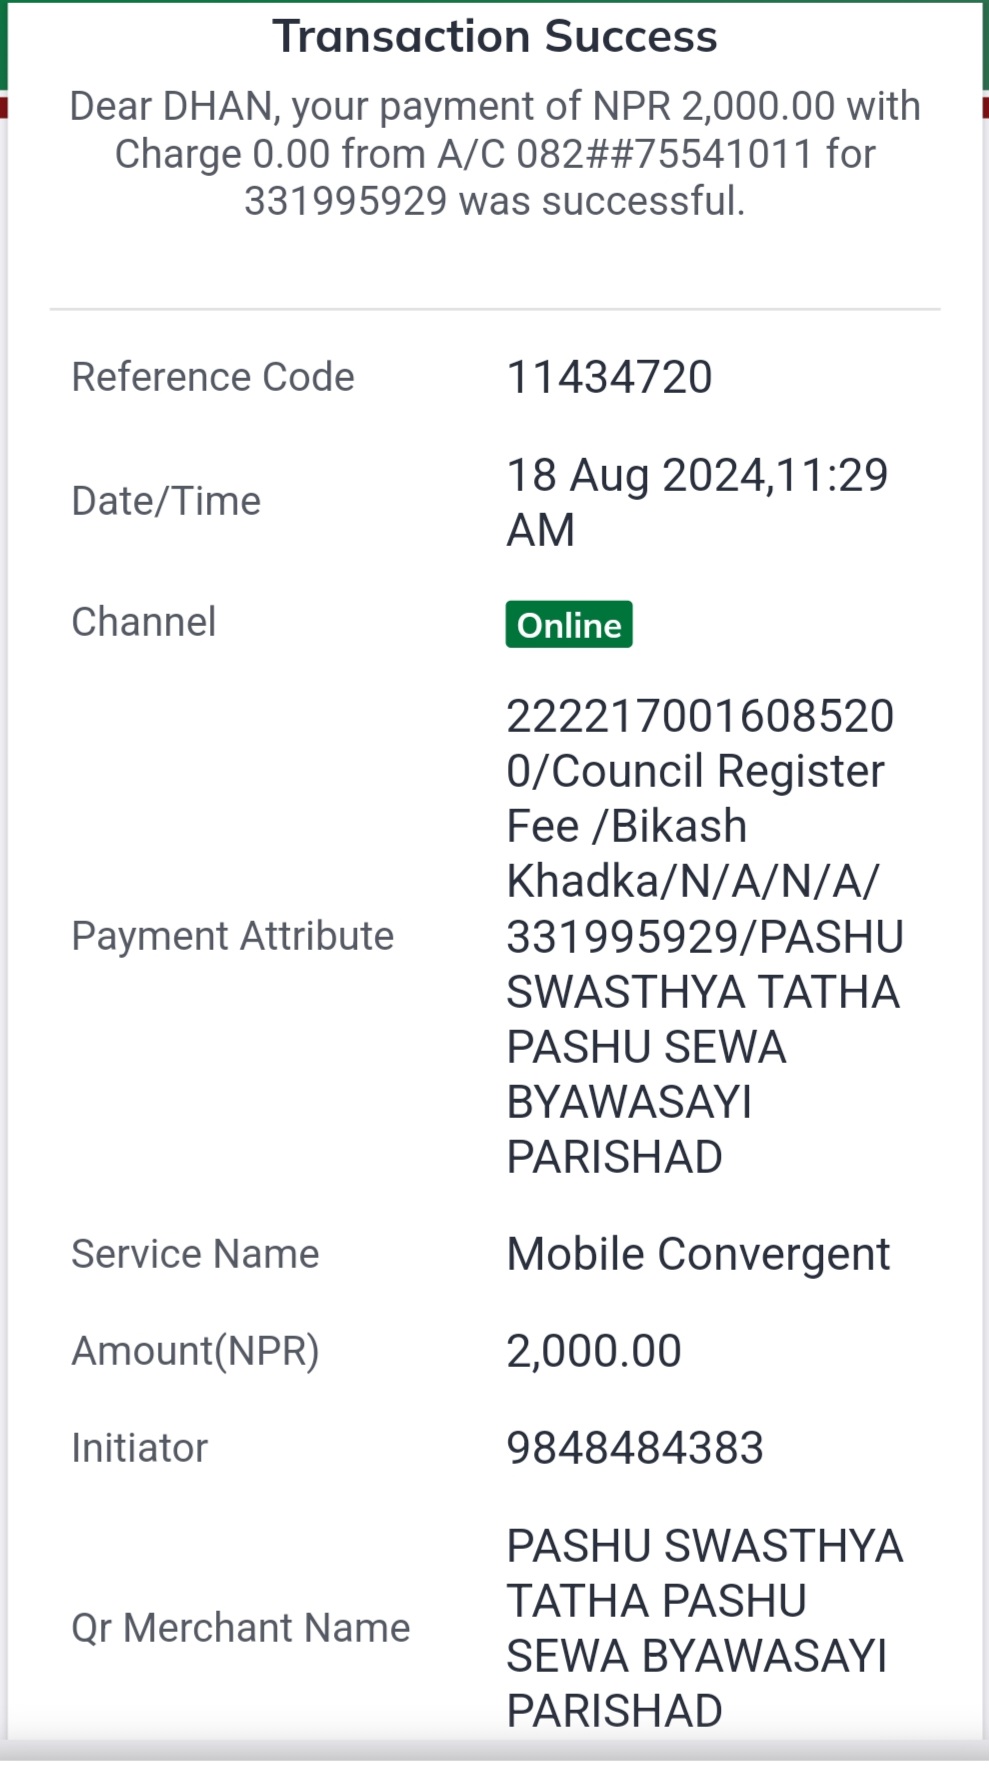Image resolution: width=989 pixels, height=1779 pixels.
Task: Tap the Qr Merchant Name value
Action: [705, 1628]
